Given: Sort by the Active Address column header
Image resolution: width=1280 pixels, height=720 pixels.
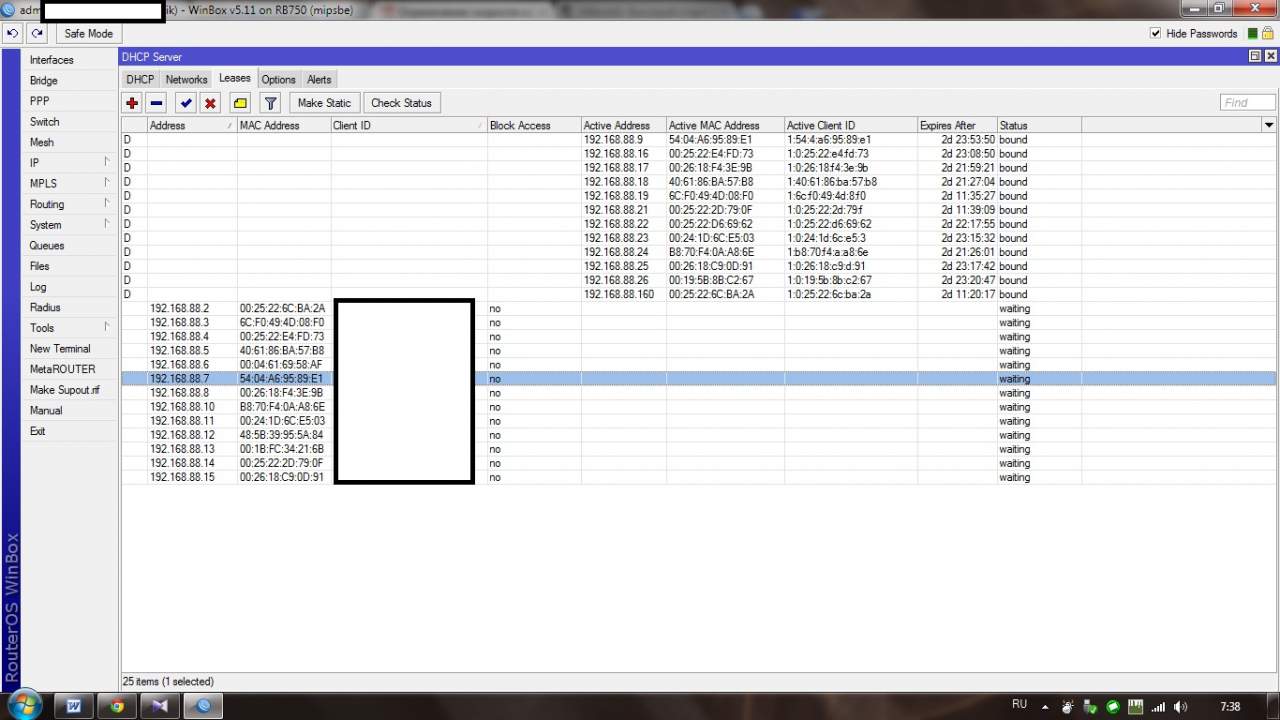Looking at the screenshot, I should point(624,125).
